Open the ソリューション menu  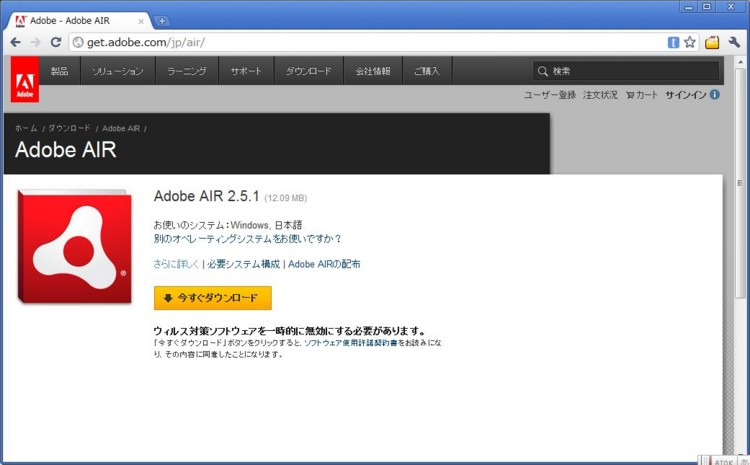tap(118, 71)
